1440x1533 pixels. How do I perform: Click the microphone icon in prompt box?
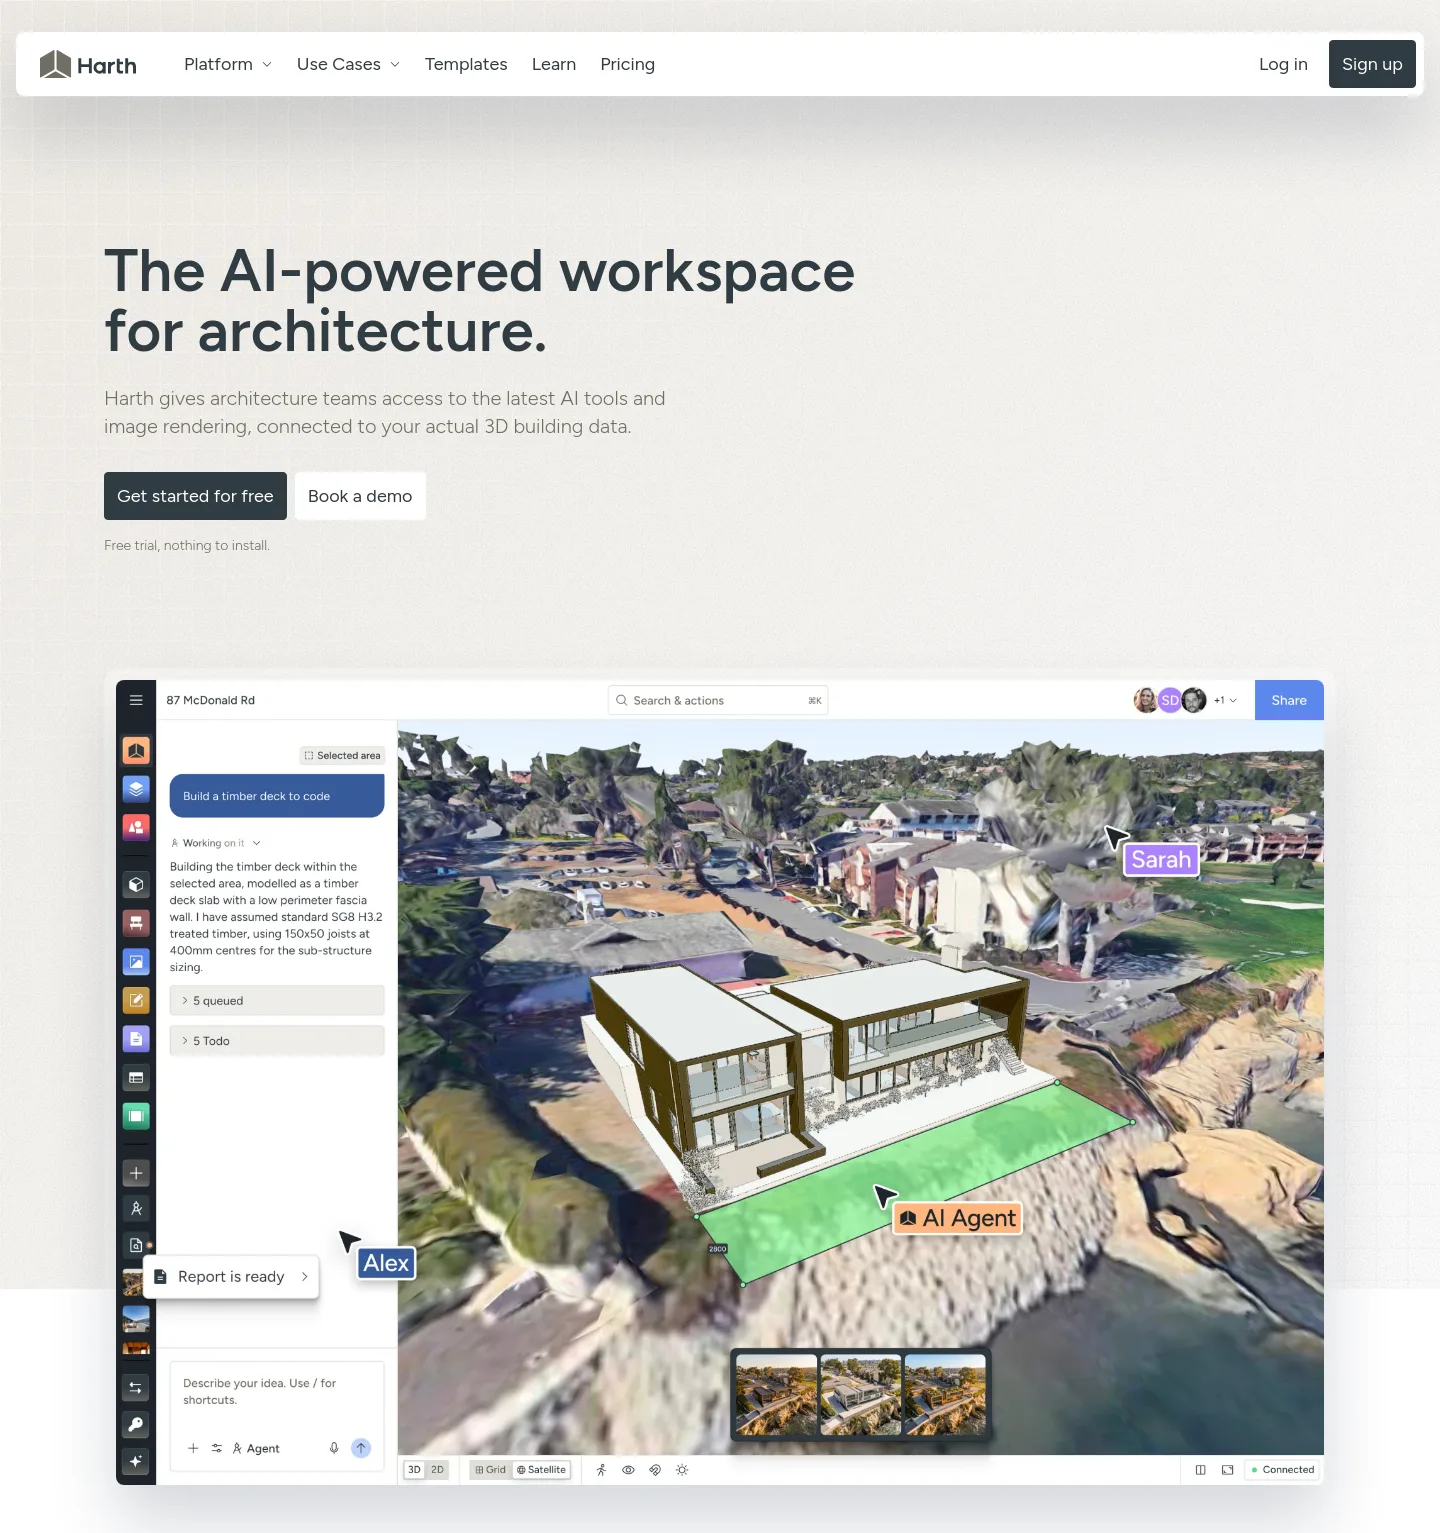[x=334, y=1448]
